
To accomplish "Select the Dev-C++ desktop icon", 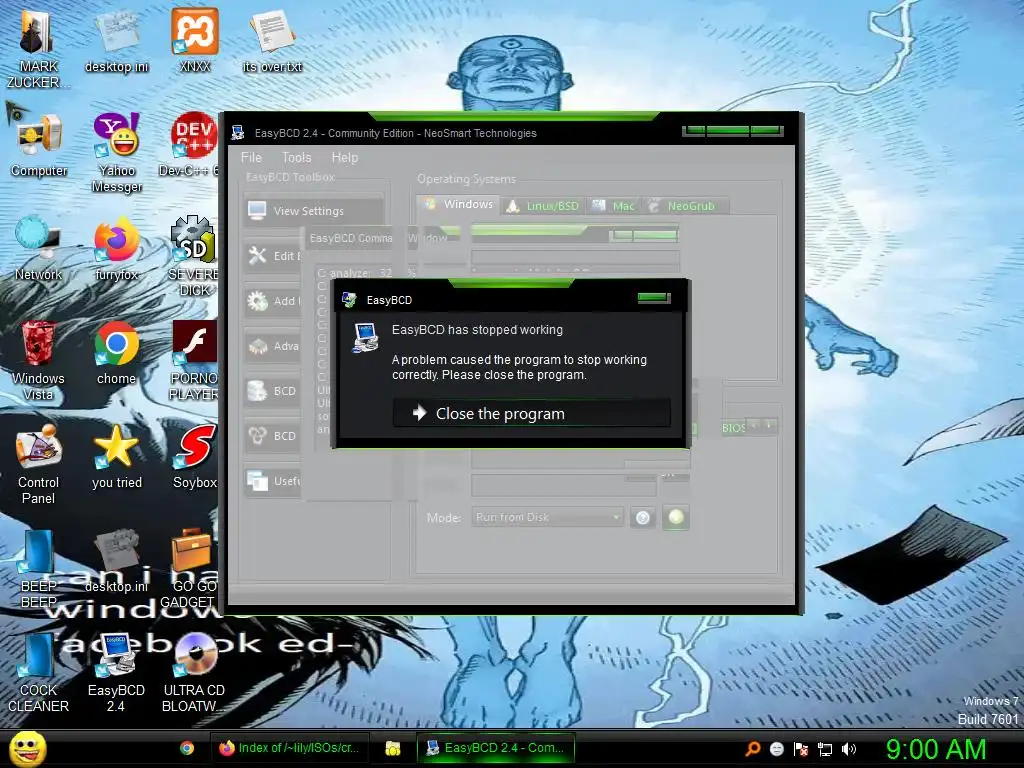I will click(x=189, y=146).
